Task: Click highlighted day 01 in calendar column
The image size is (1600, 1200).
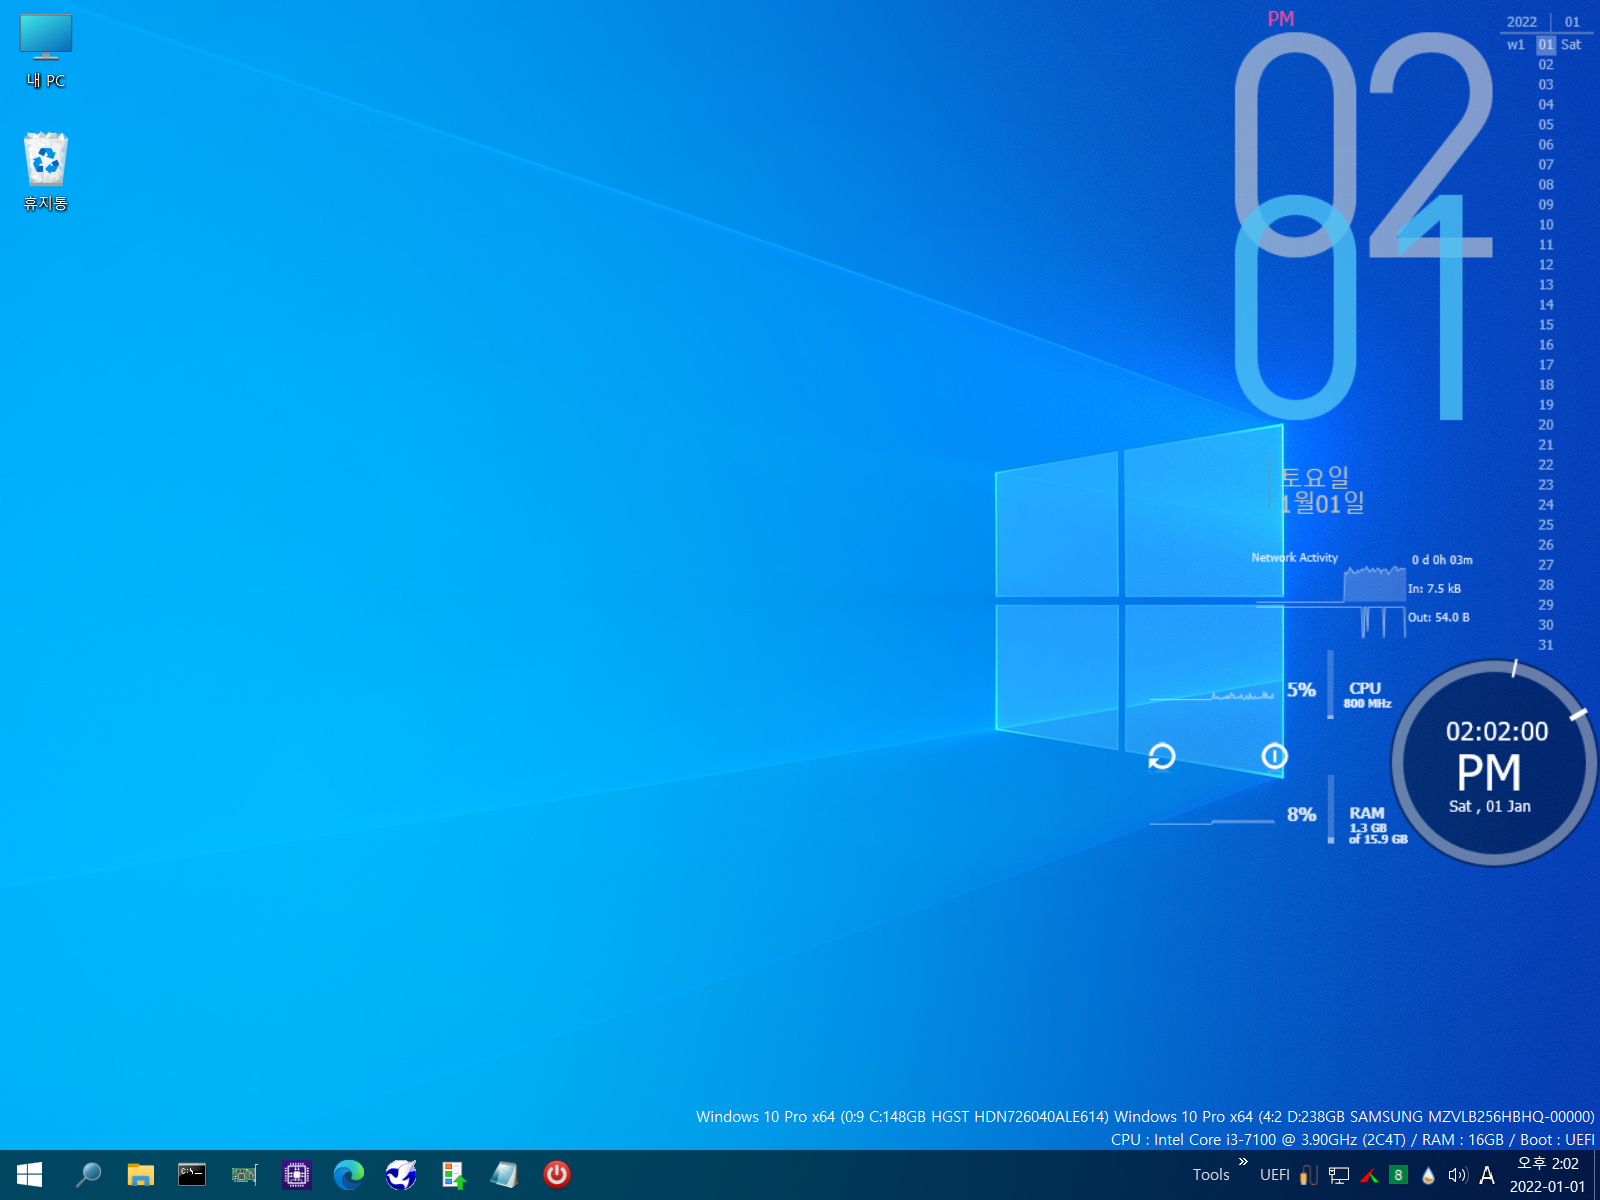Action: 1546,44
